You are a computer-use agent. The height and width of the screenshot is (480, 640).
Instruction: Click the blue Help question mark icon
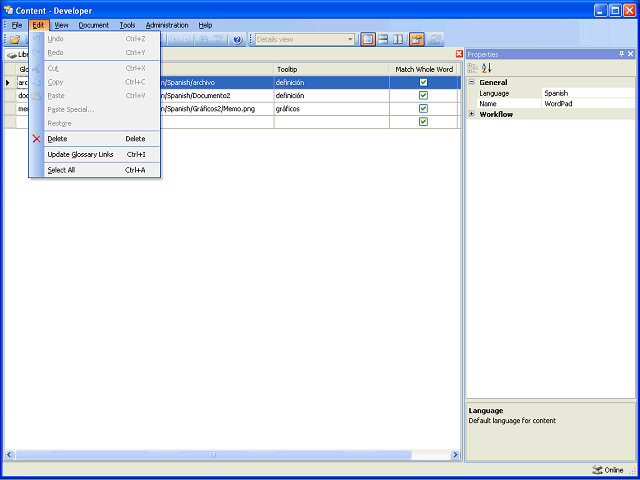[238, 40]
